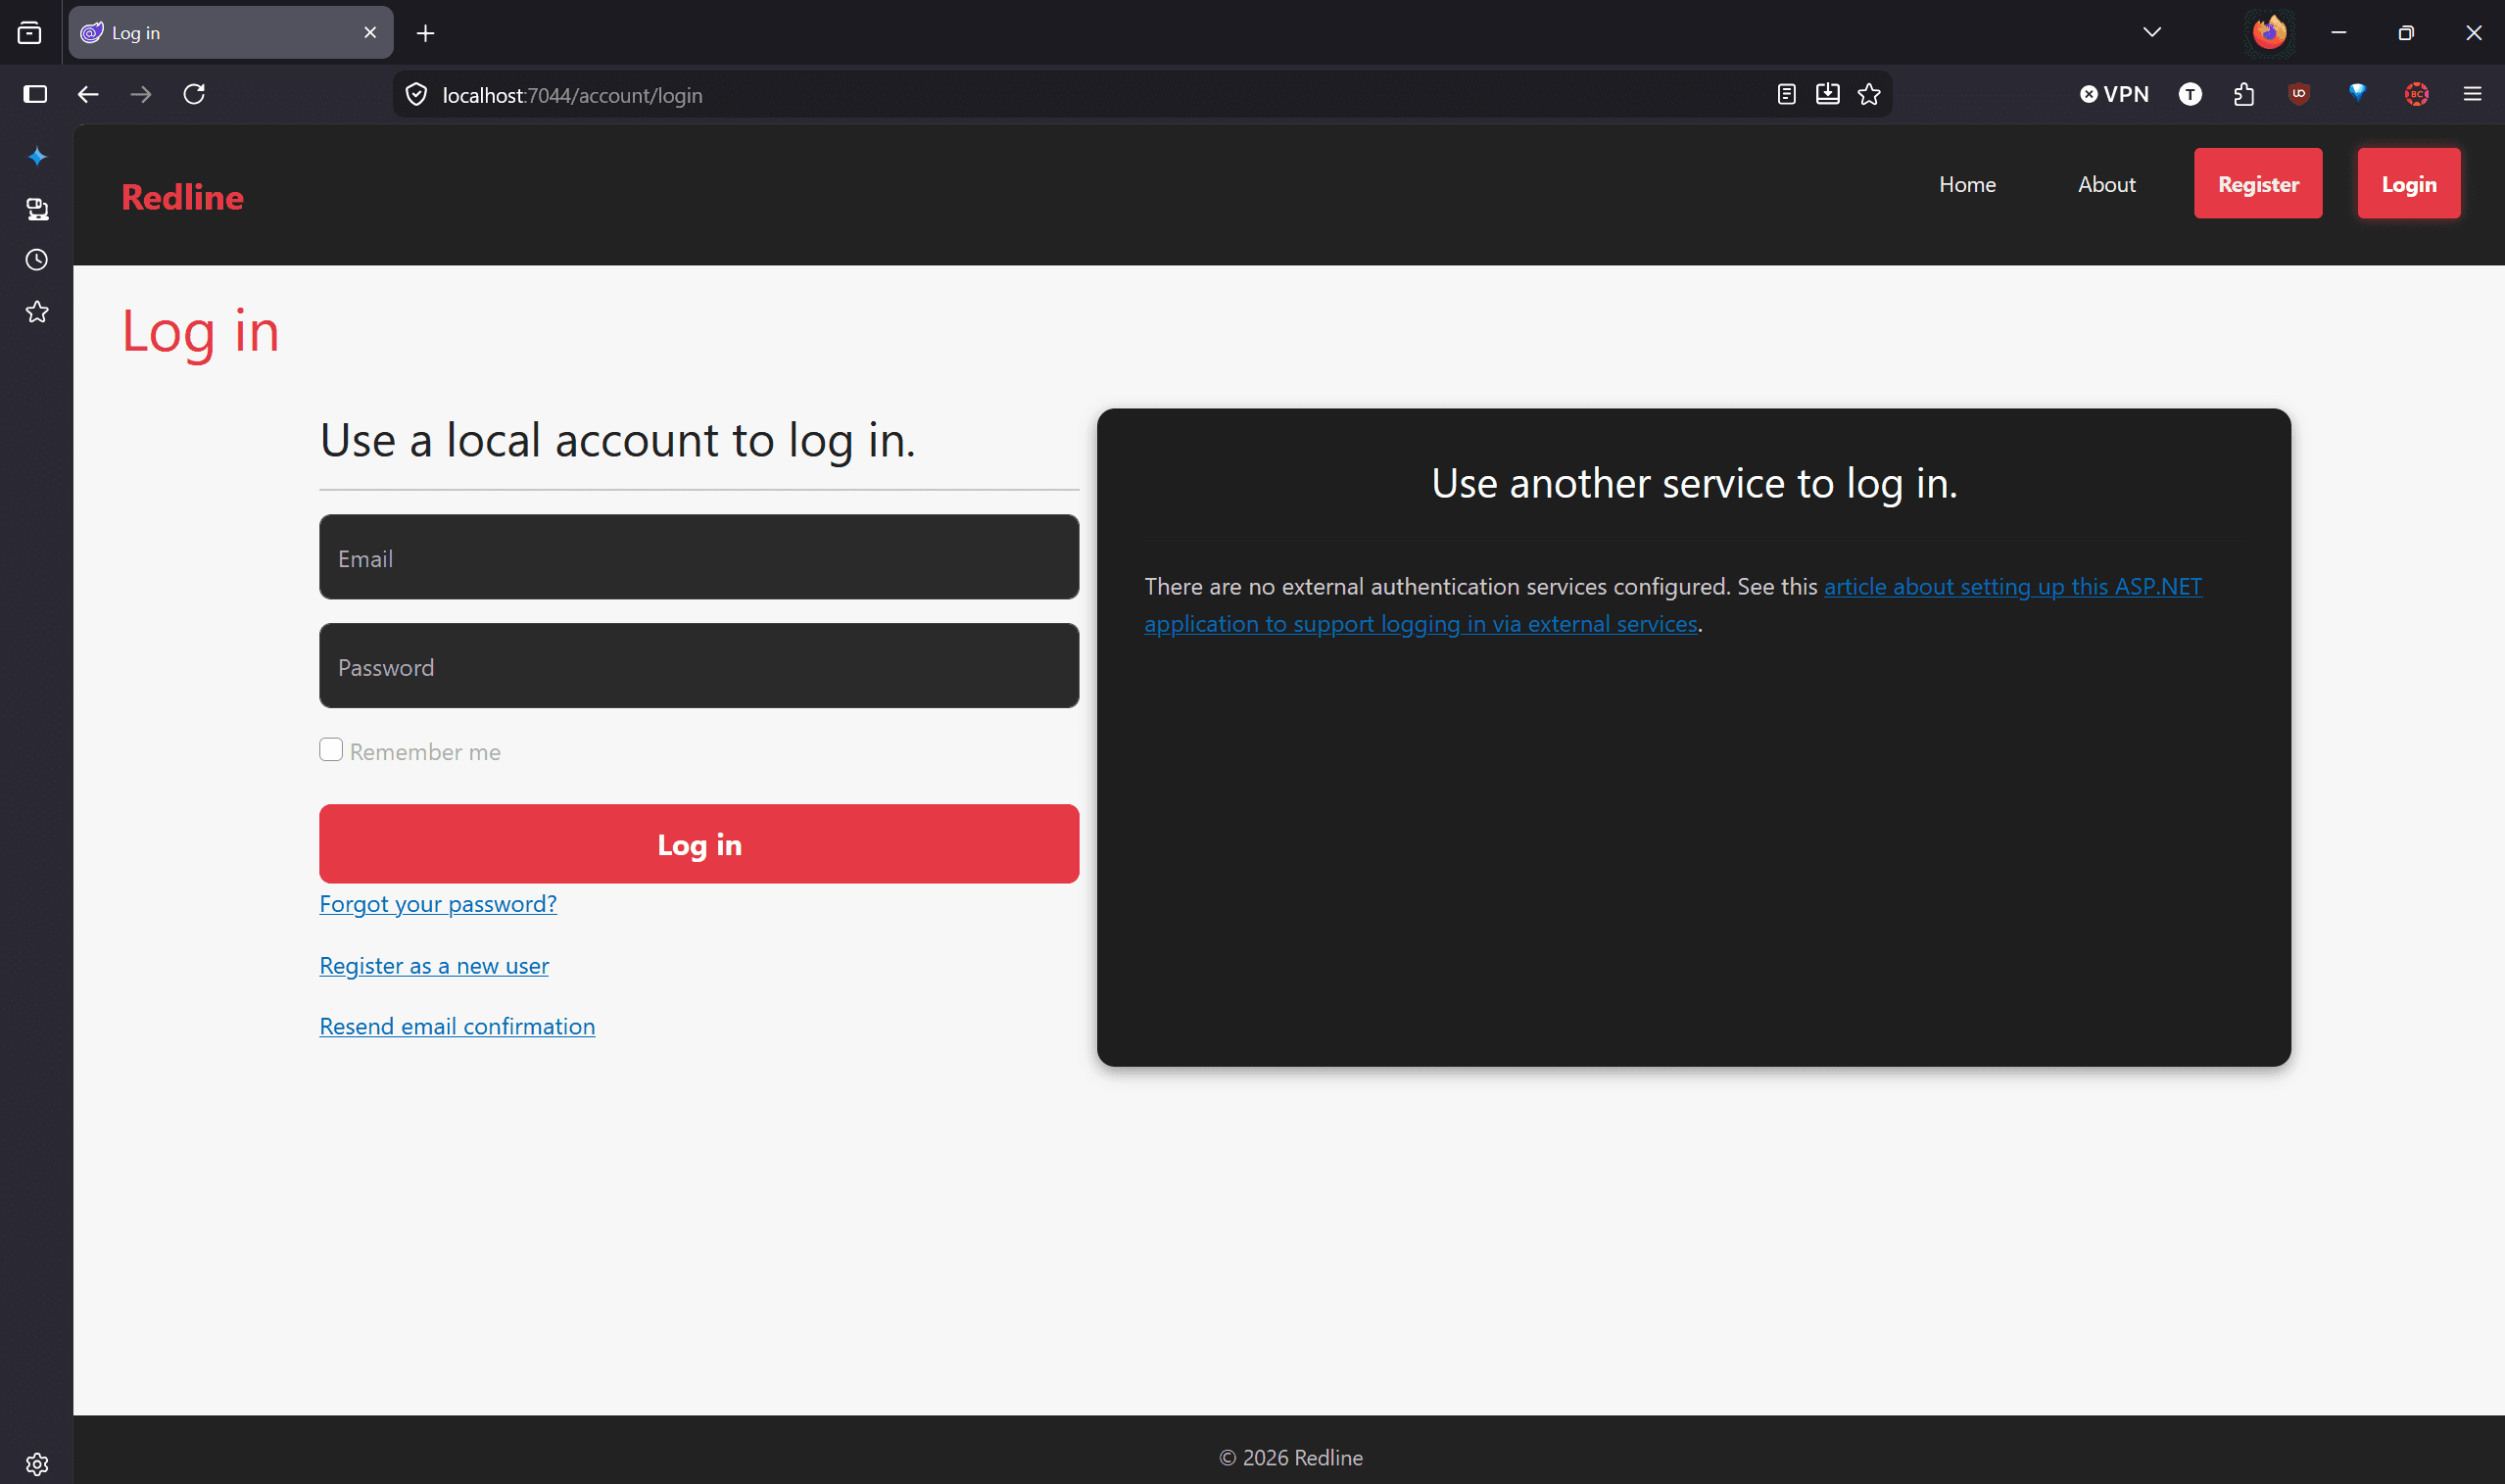Click the Login nav button
Viewport: 2505px width, 1484px height.
[2408, 183]
